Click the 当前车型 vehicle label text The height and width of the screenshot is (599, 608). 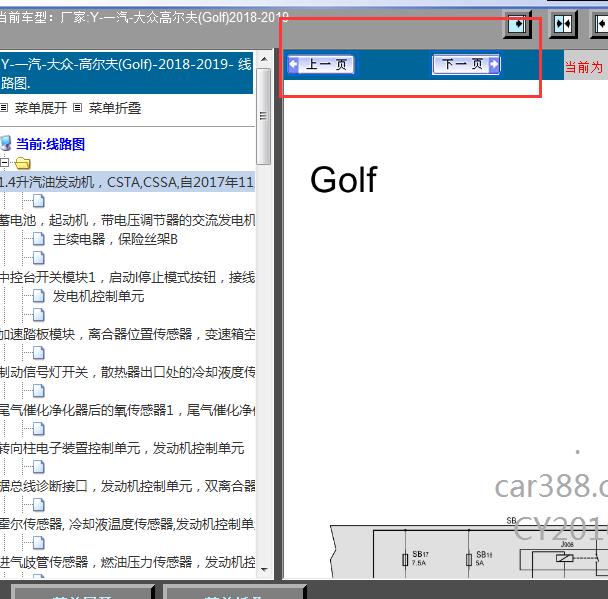pos(144,17)
